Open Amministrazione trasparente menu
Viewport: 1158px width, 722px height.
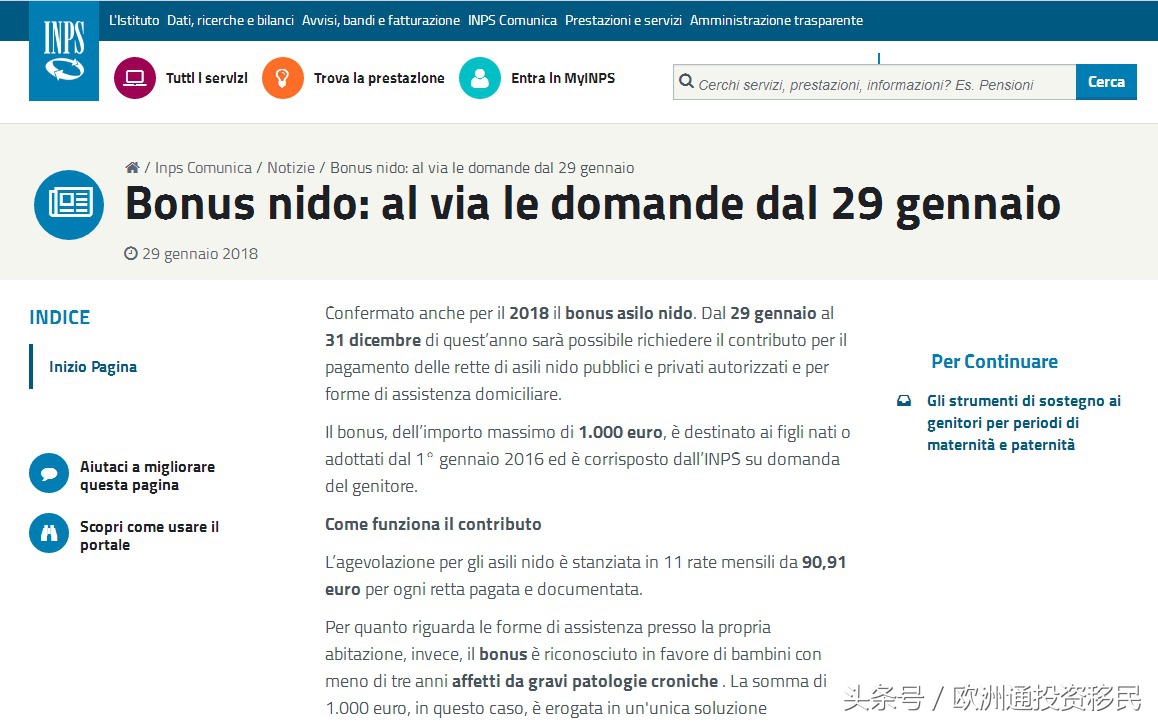point(776,20)
